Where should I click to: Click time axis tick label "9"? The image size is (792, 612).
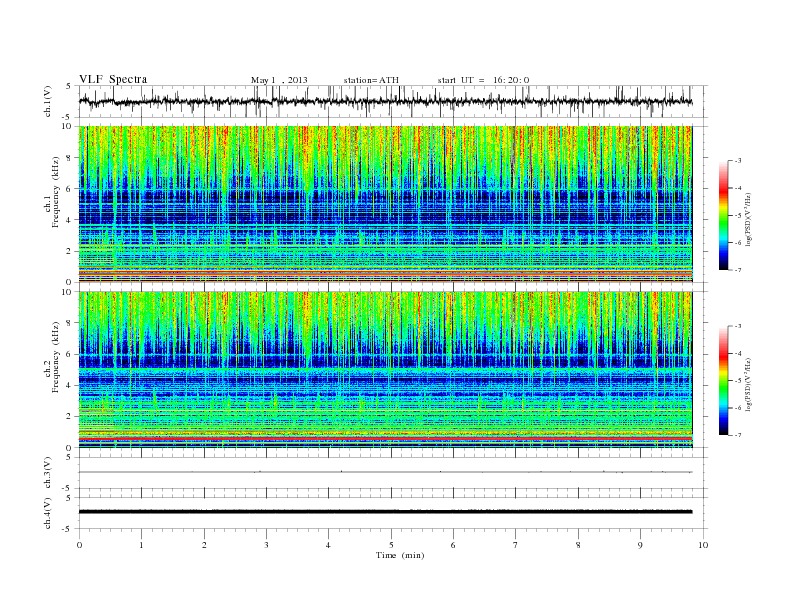point(640,545)
